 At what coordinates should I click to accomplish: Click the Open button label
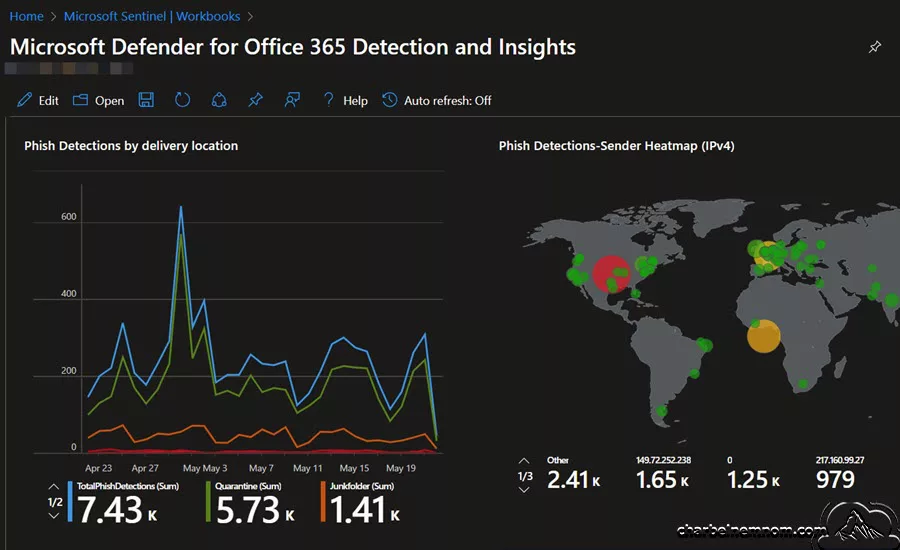click(110, 101)
